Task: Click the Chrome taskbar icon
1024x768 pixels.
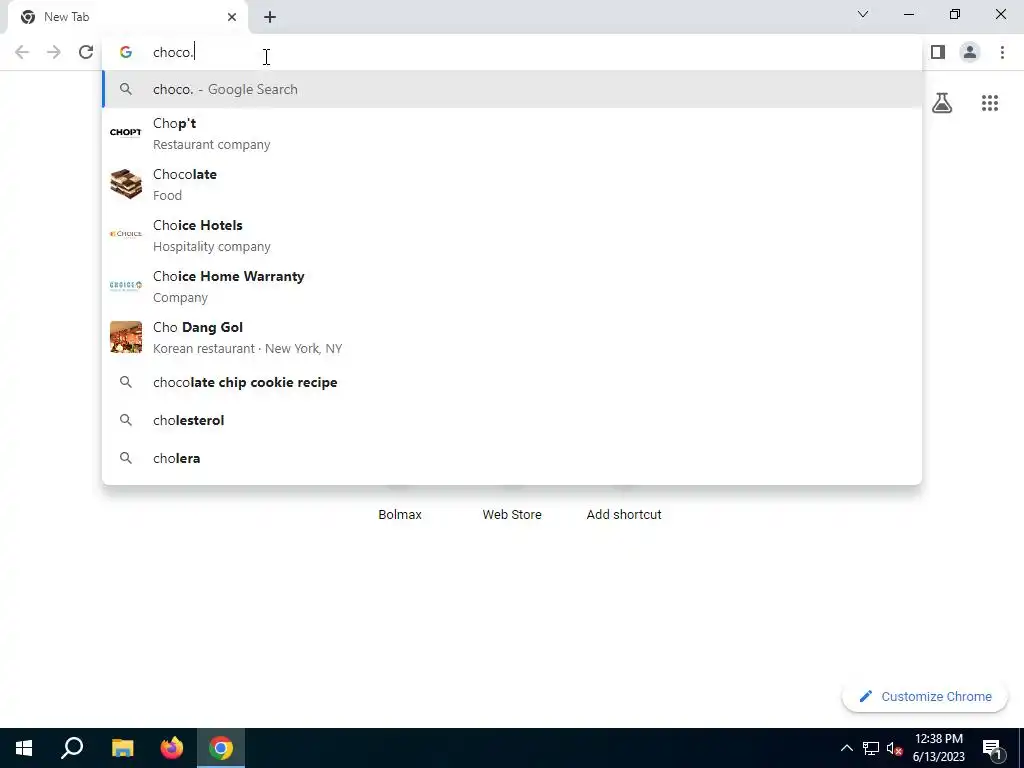Action: [x=221, y=748]
